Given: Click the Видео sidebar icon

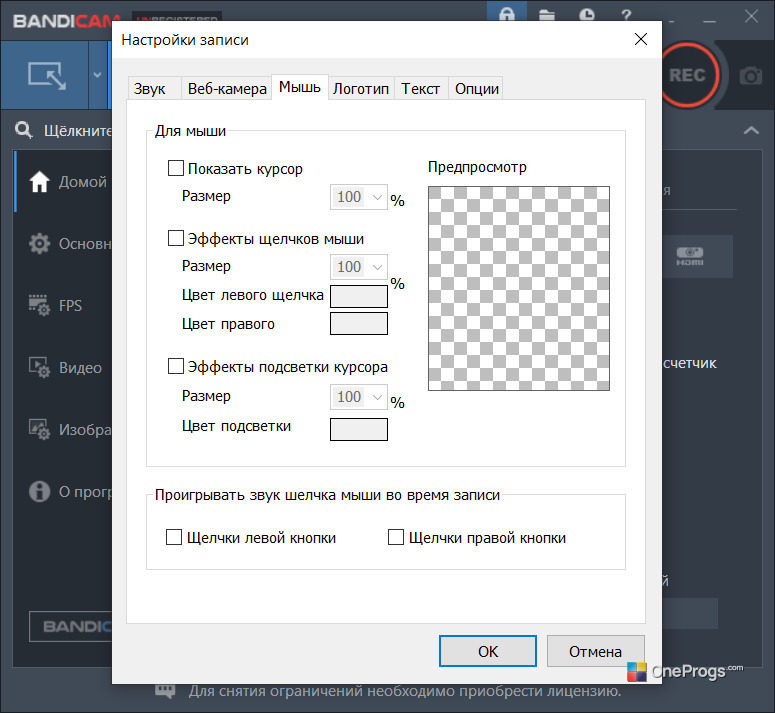Looking at the screenshot, I should point(39,367).
